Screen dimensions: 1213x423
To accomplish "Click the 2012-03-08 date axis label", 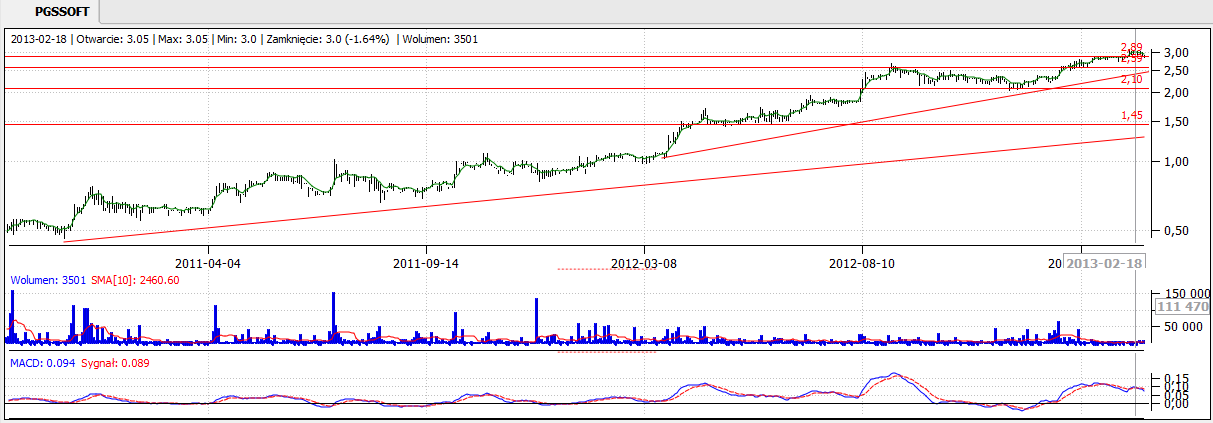I will tap(644, 264).
